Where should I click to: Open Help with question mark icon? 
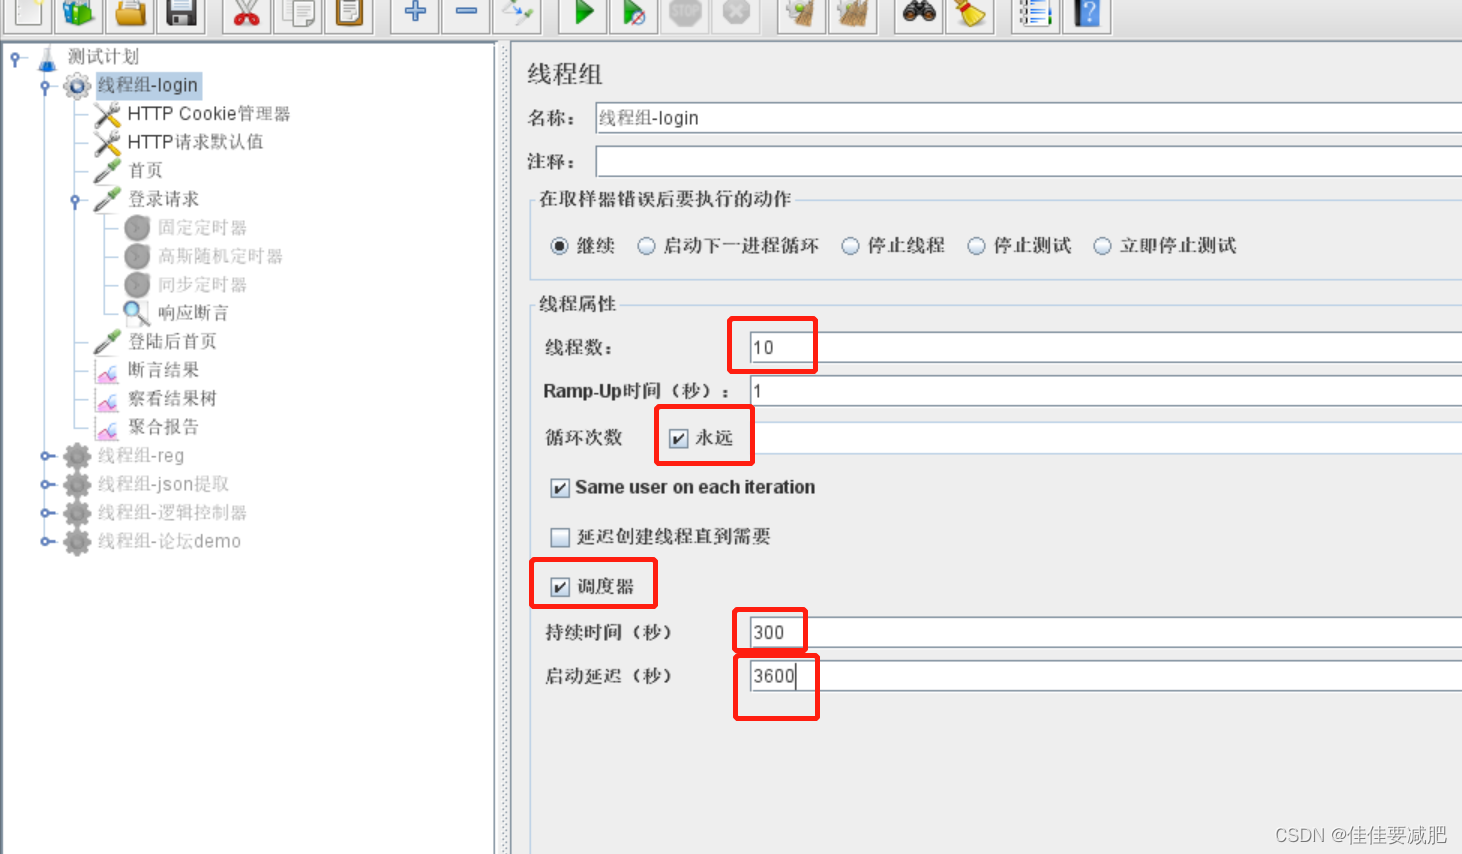1087,12
